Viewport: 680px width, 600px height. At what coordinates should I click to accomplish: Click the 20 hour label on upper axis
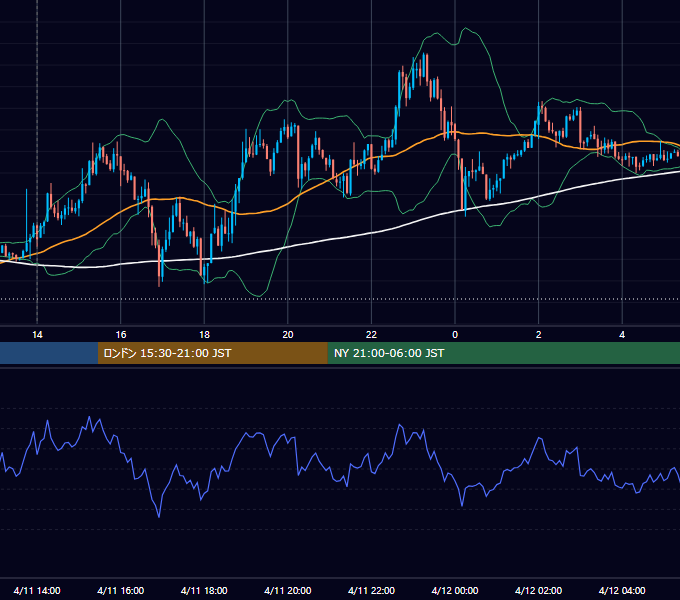click(x=288, y=335)
